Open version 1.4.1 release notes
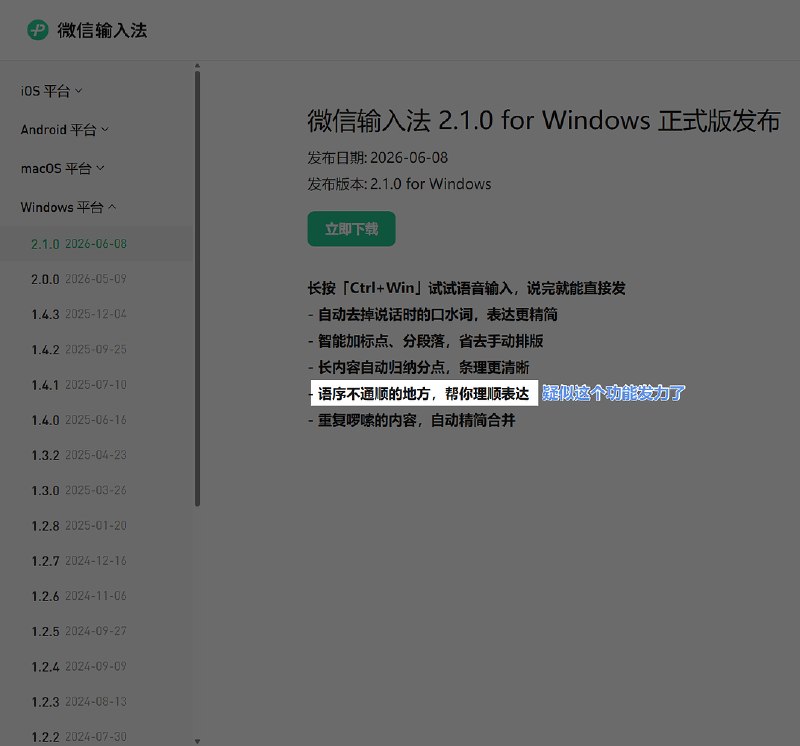Screen dimensions: 800x746 [x=79, y=385]
